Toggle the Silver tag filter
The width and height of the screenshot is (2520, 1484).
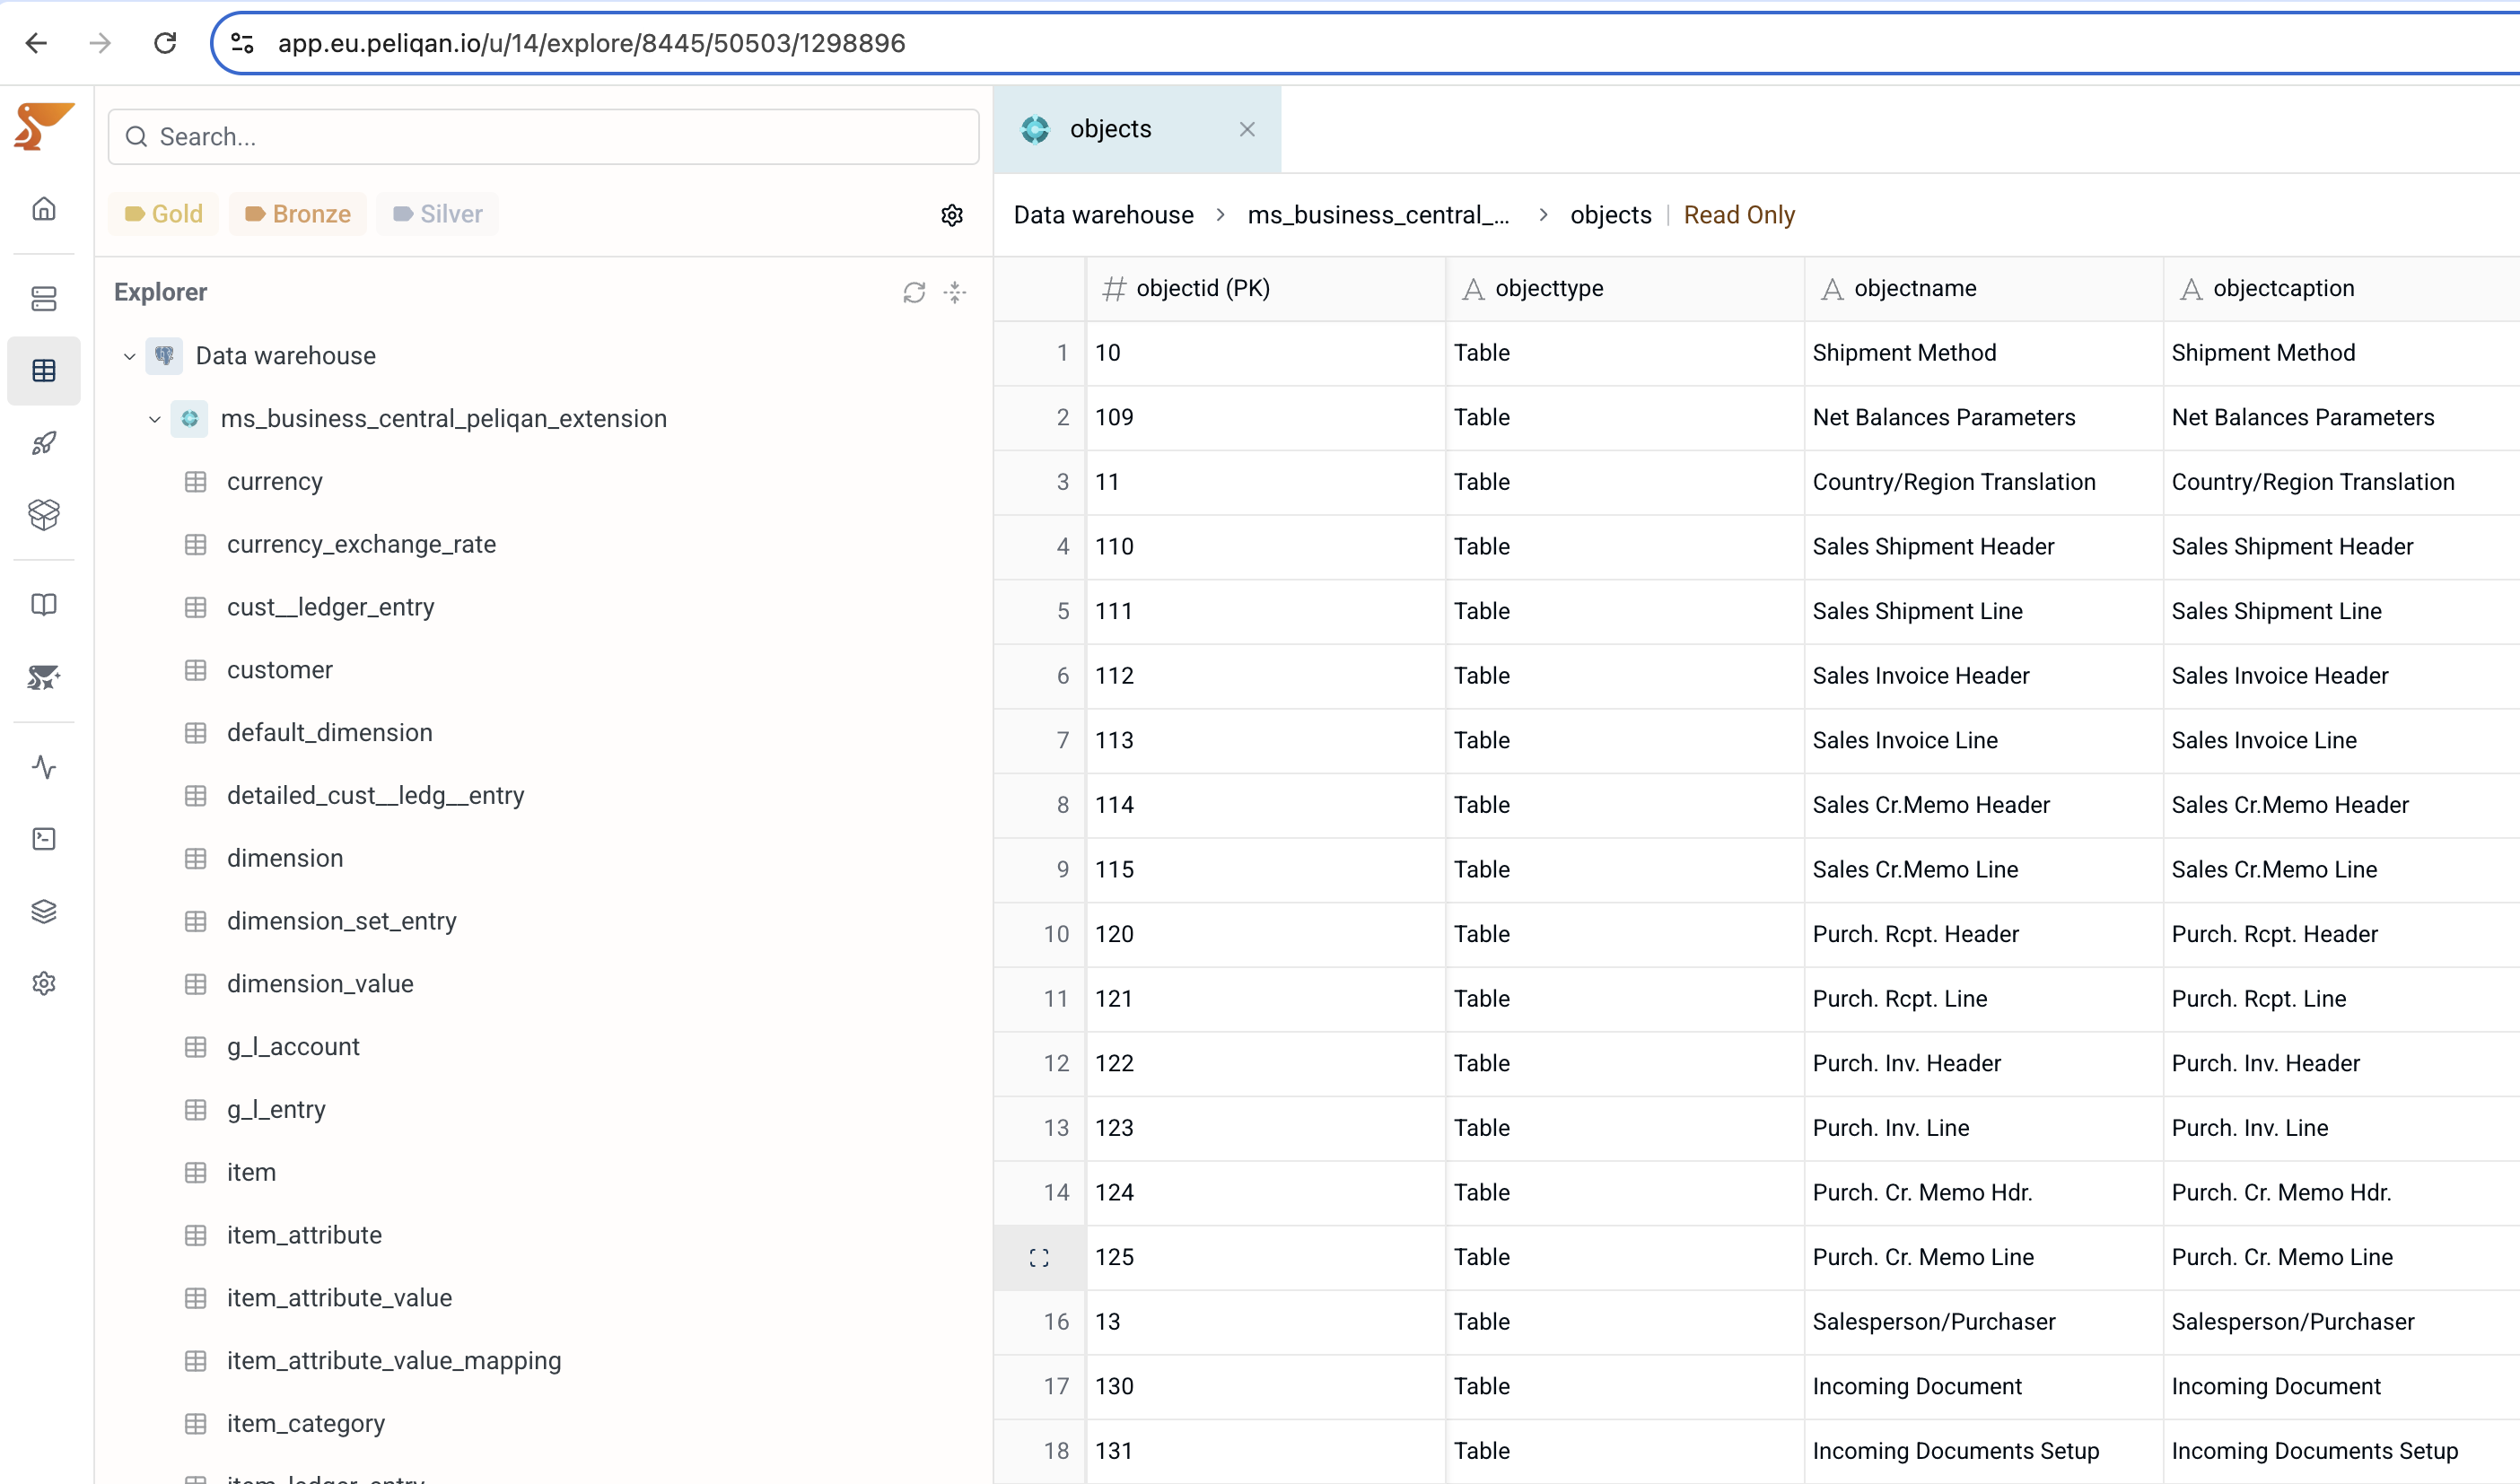point(438,214)
